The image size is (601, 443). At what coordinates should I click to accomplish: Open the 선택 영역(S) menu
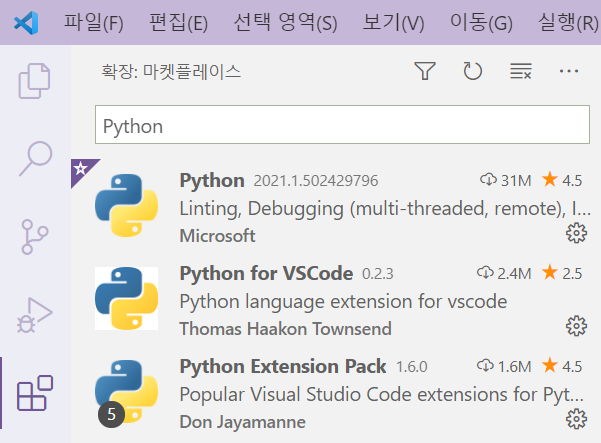coord(286,23)
